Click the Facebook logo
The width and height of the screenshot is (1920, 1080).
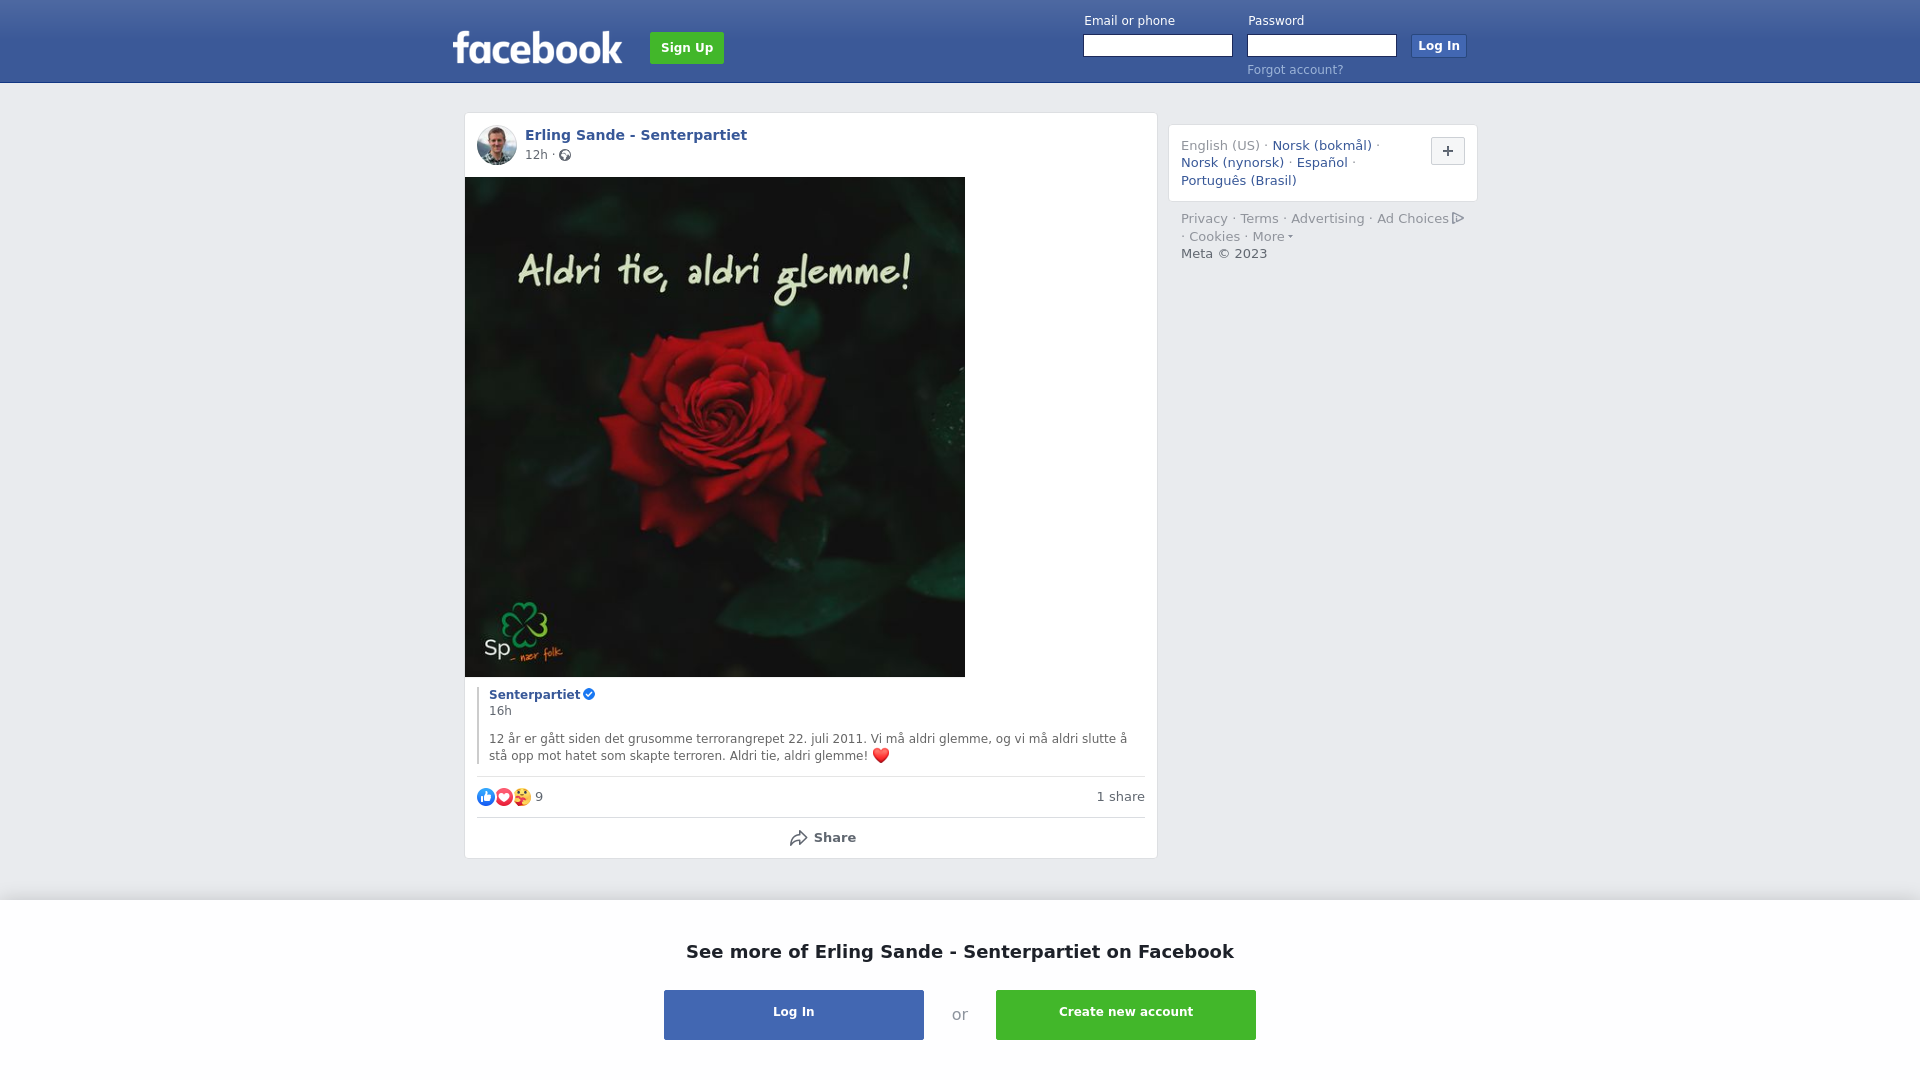[537, 47]
